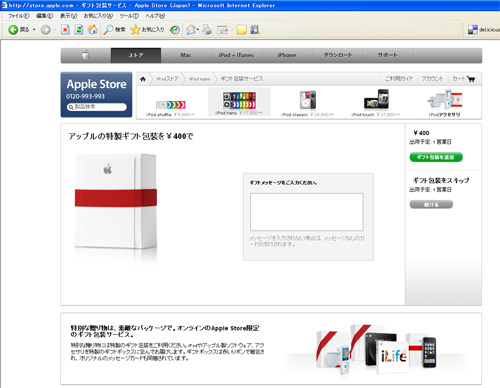Click the Research books toolbar icon
The width and height of the screenshot is (500, 388).
(x=255, y=30)
